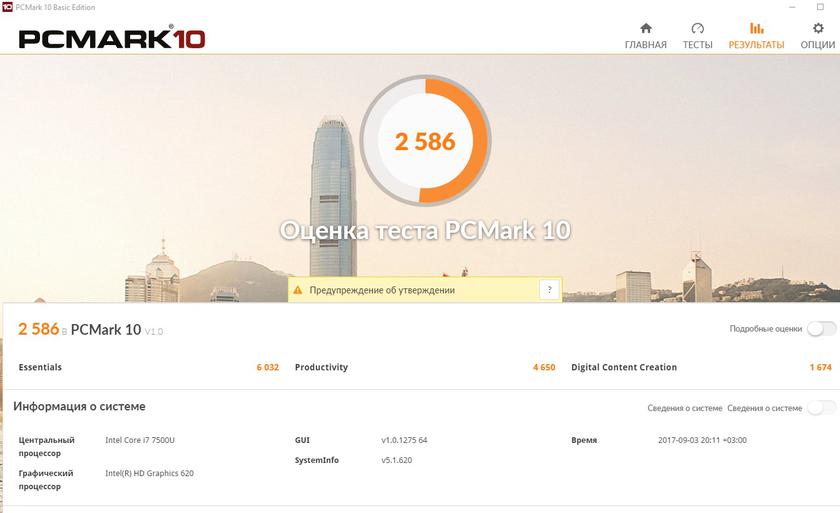Viewport: 840px width, 513px height.
Task: Click the warning triangle in the validation banner
Action: point(298,290)
